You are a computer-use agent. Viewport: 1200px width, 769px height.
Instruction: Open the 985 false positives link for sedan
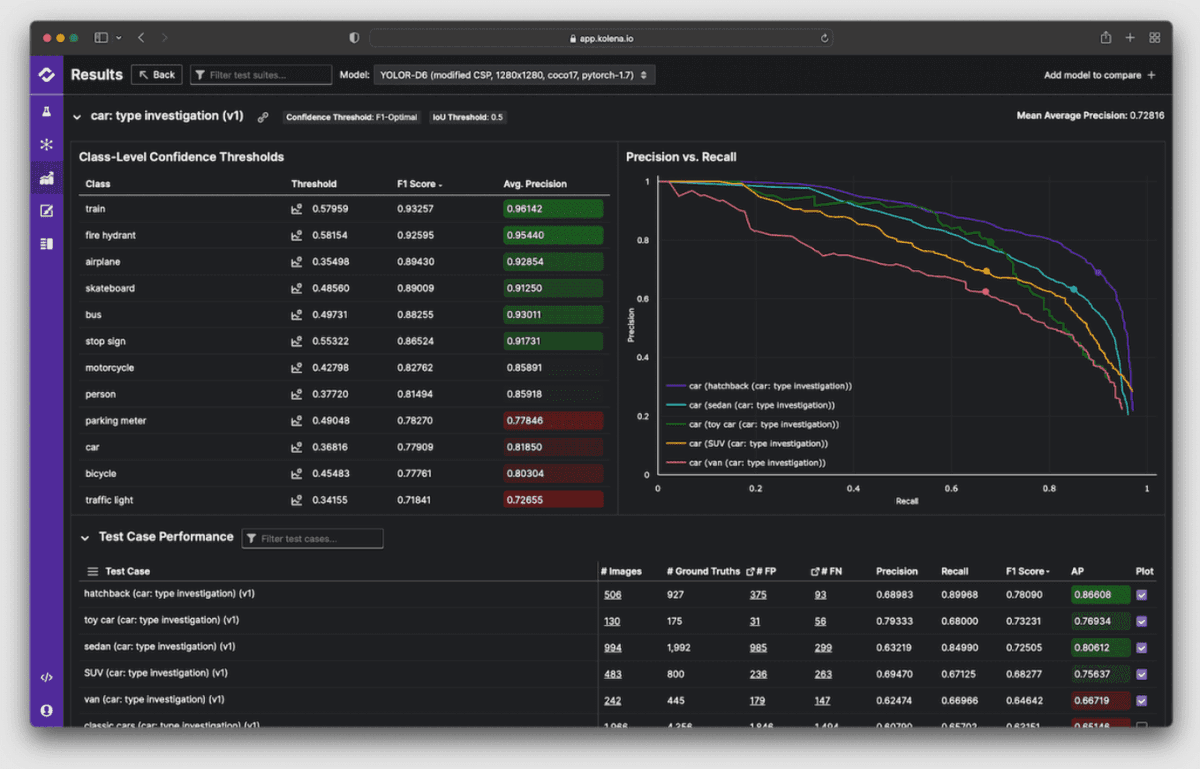pos(757,648)
